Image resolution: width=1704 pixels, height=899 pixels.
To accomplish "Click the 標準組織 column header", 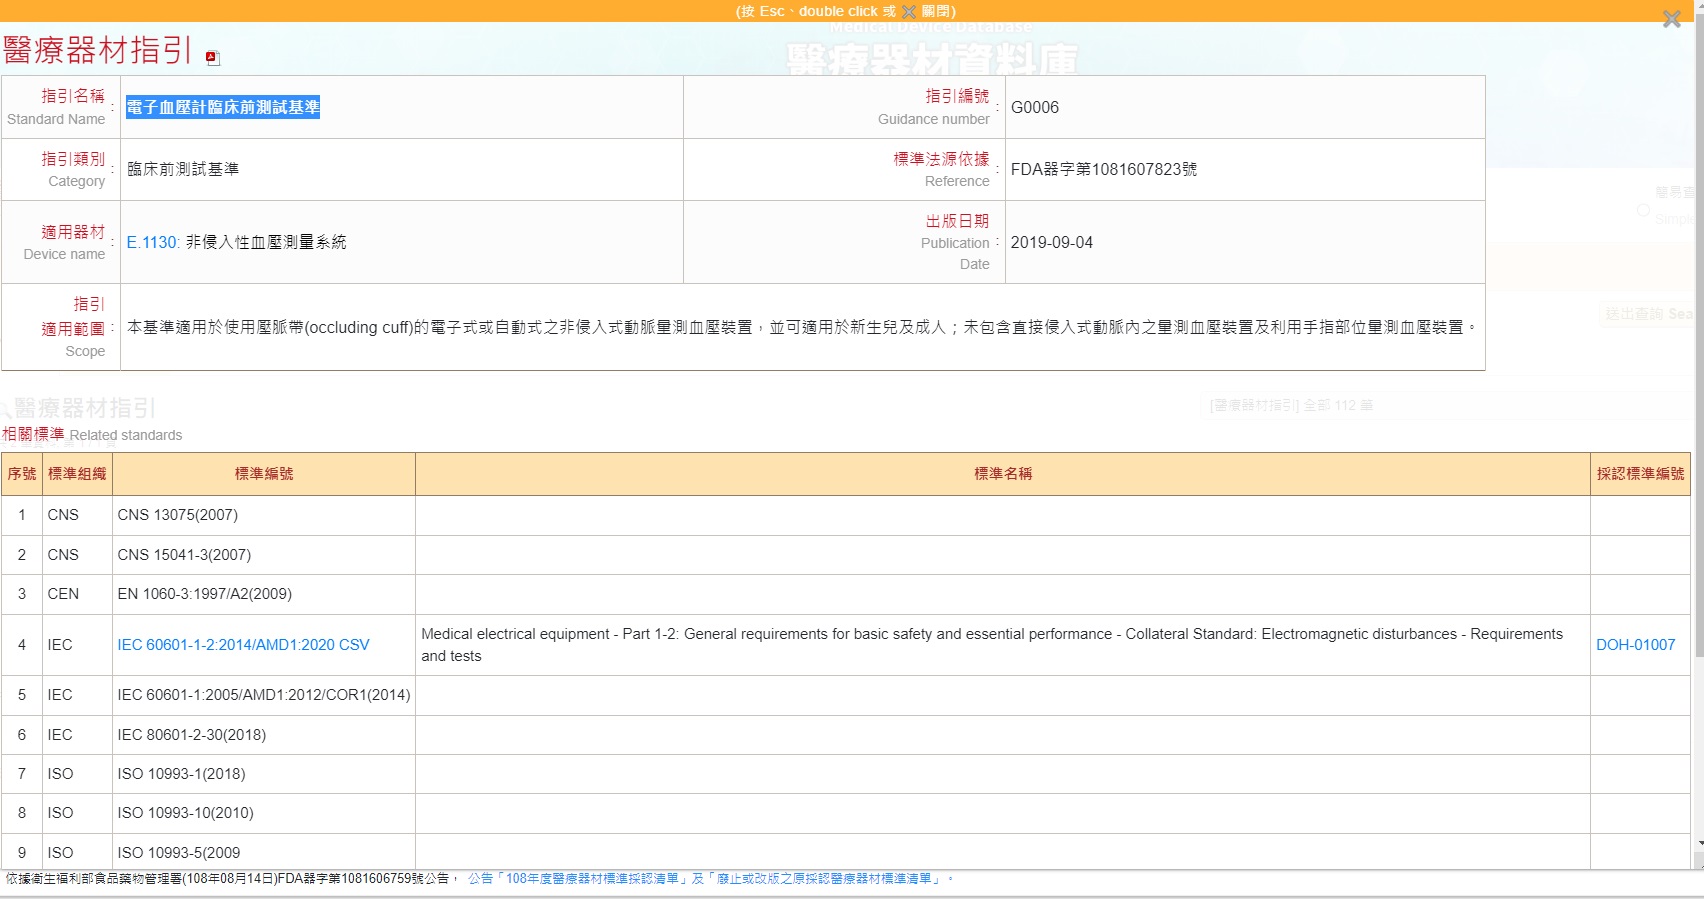I will point(77,474).
